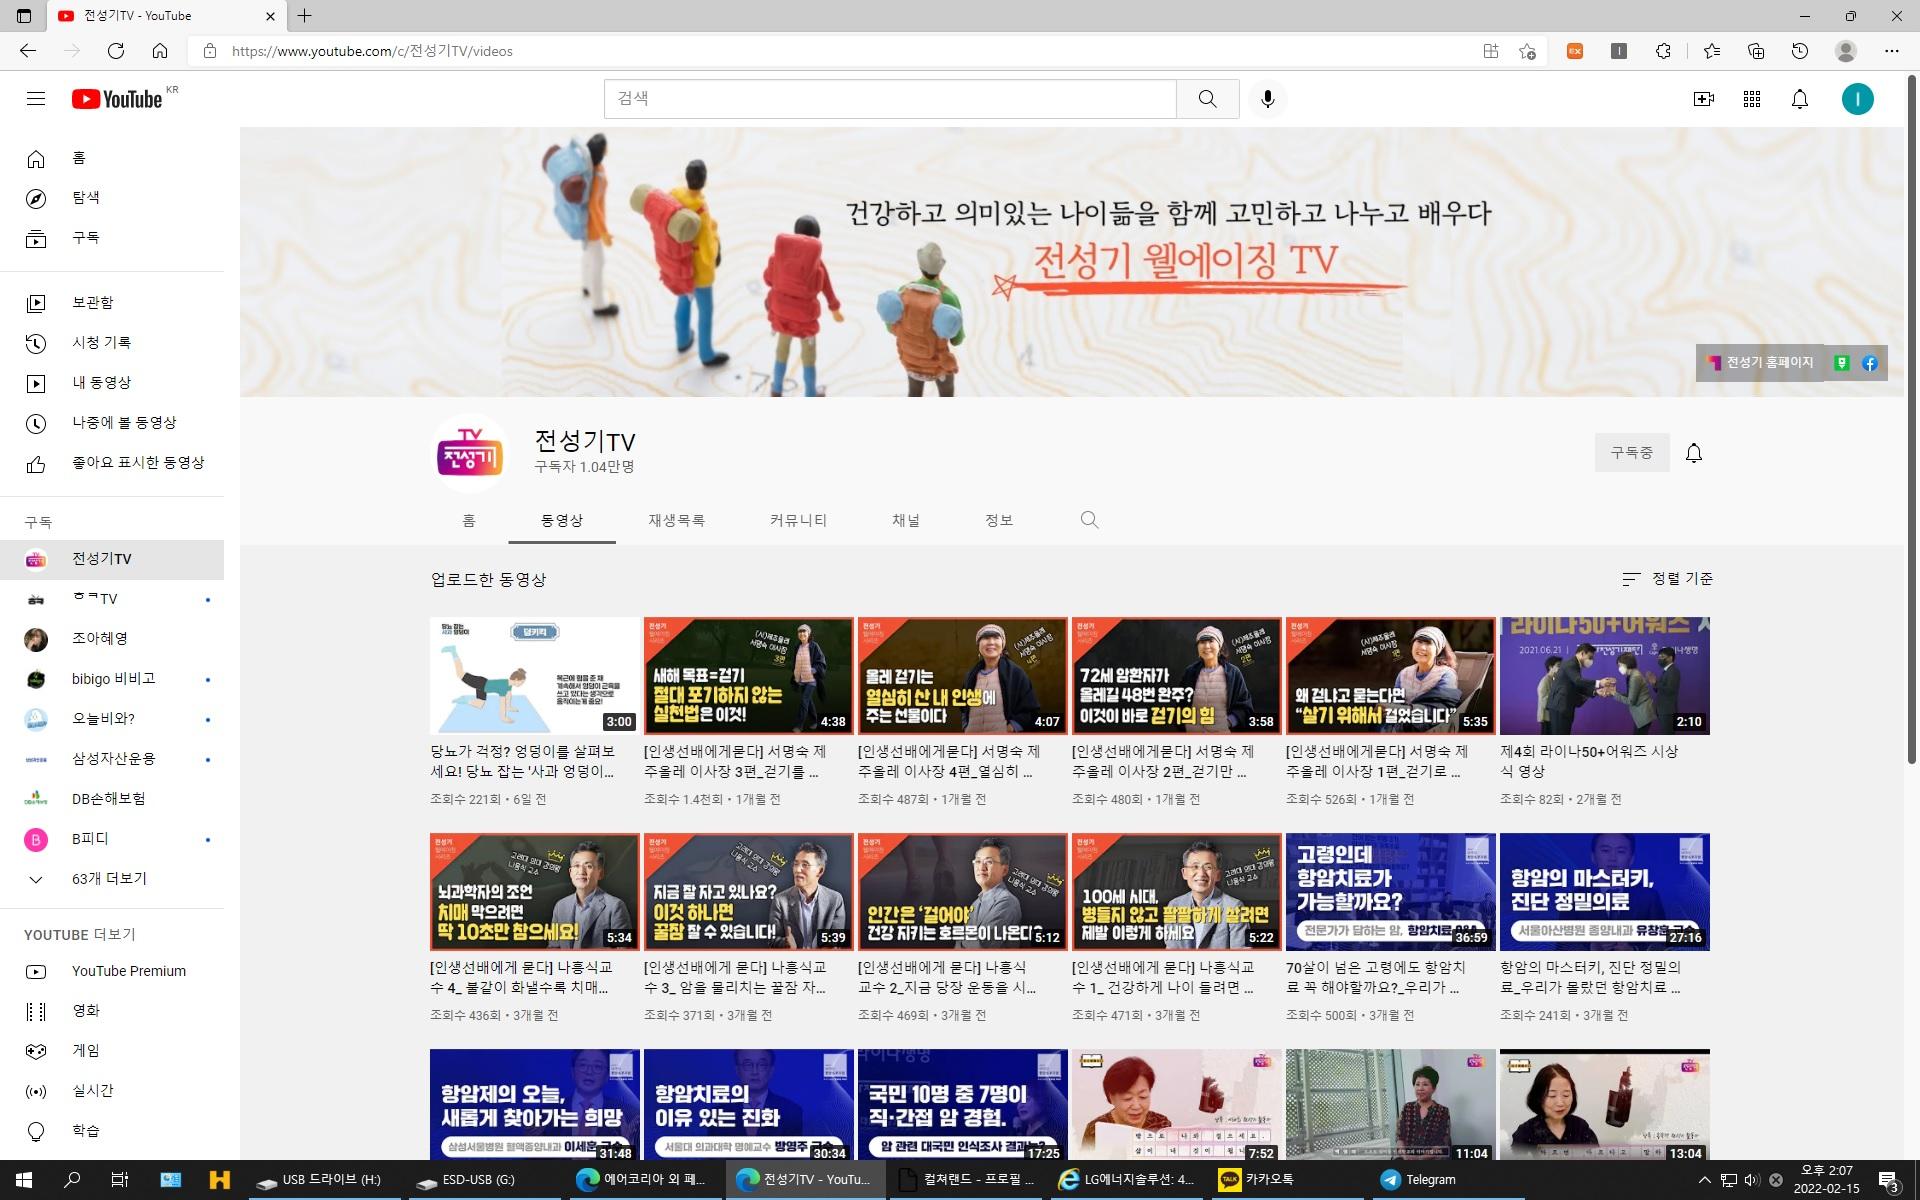The width and height of the screenshot is (1920, 1200).
Task: Open 영화 movies in sidebar
Action: point(112,1011)
